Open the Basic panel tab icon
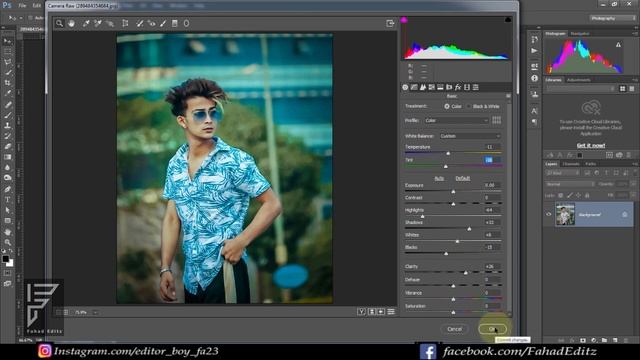Viewport: 640px width, 360px height. (405, 87)
